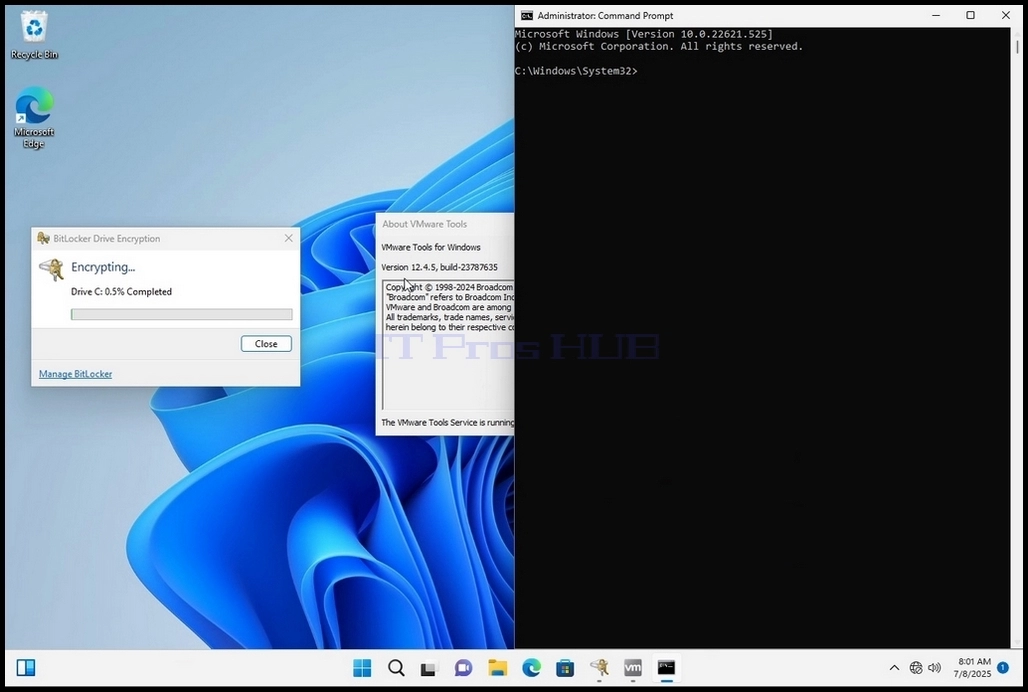This screenshot has width=1028, height=692.
Task: Click the Windows Start button
Action: (362, 668)
